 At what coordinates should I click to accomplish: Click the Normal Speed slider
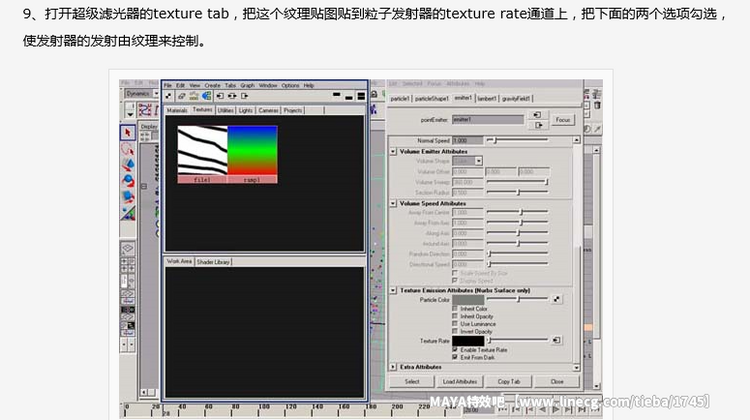tap(518, 140)
